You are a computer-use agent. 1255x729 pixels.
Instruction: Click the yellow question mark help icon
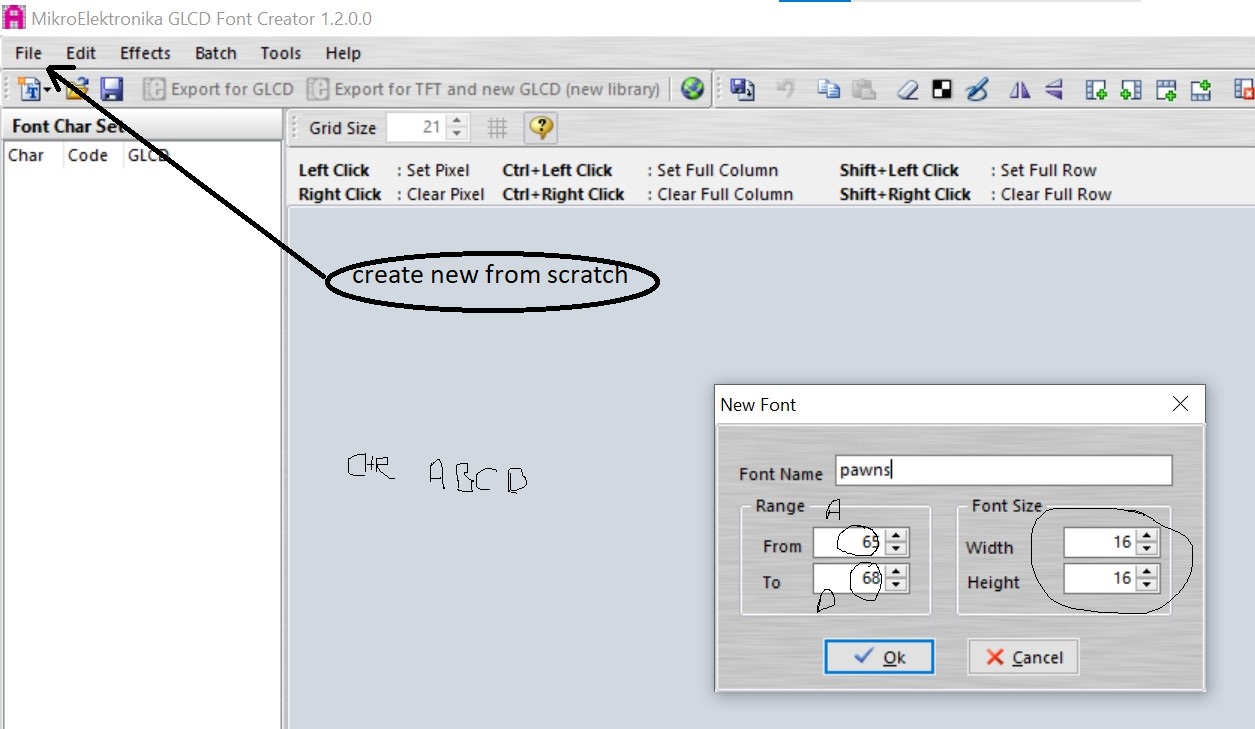coord(540,127)
